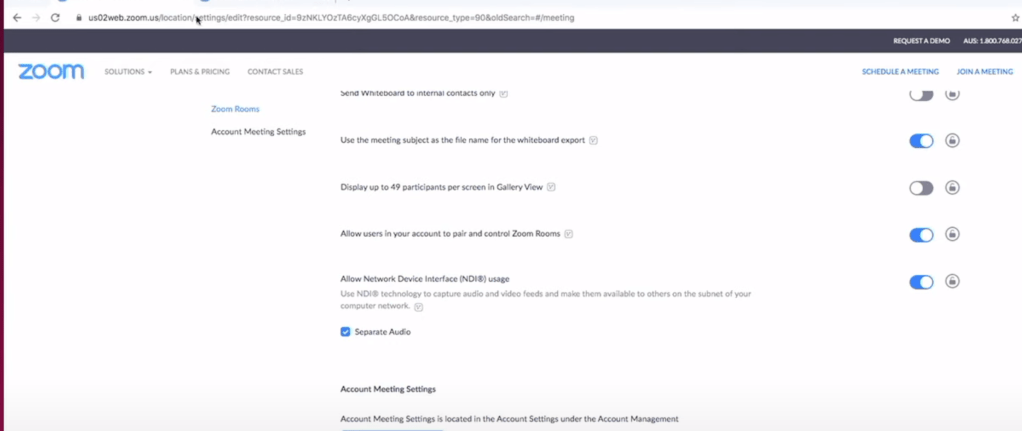
Task: Uncheck the Separate Audio checkbox
Action: [345, 332]
